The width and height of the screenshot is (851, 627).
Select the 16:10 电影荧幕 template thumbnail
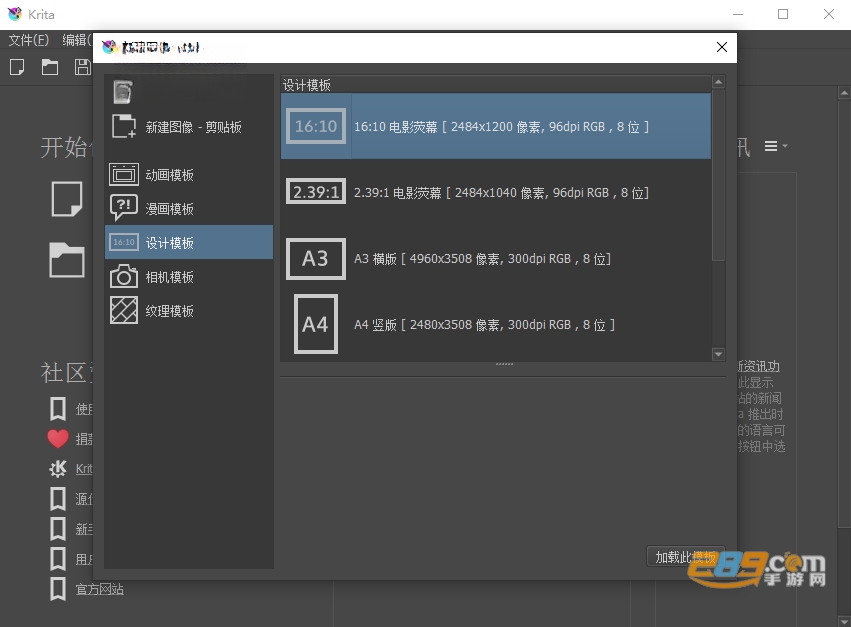coord(316,126)
